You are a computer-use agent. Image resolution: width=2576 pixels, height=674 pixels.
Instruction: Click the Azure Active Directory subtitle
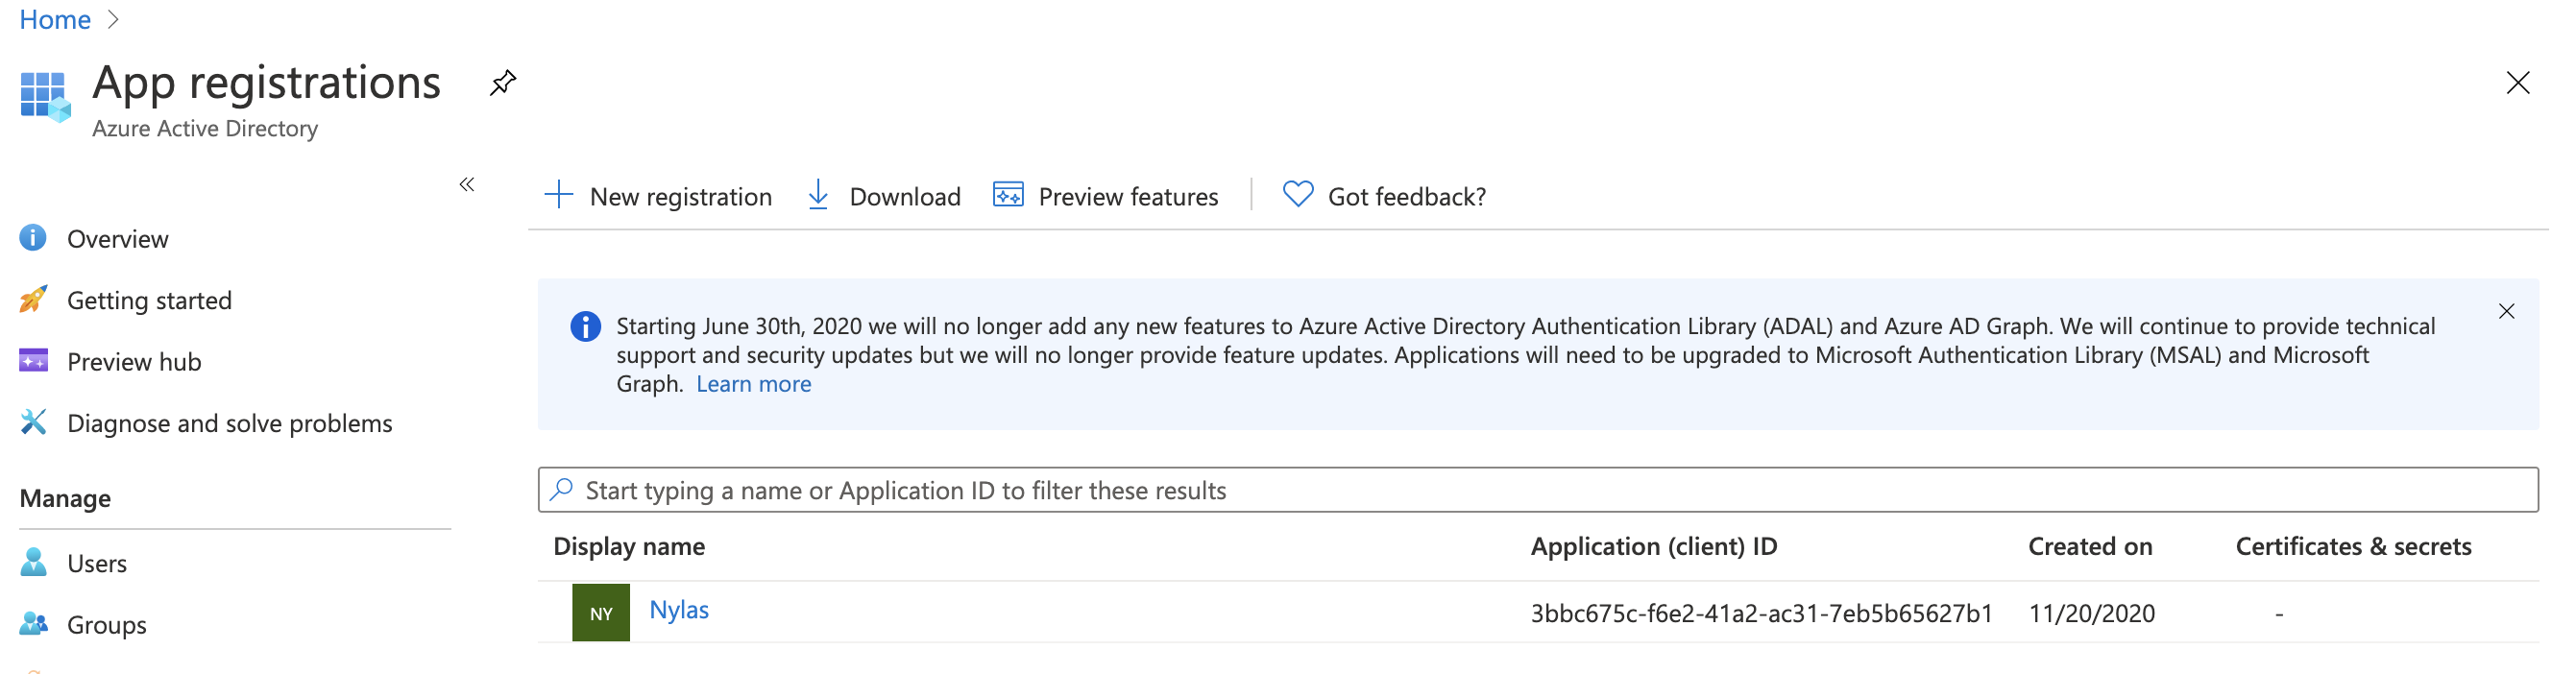[204, 129]
